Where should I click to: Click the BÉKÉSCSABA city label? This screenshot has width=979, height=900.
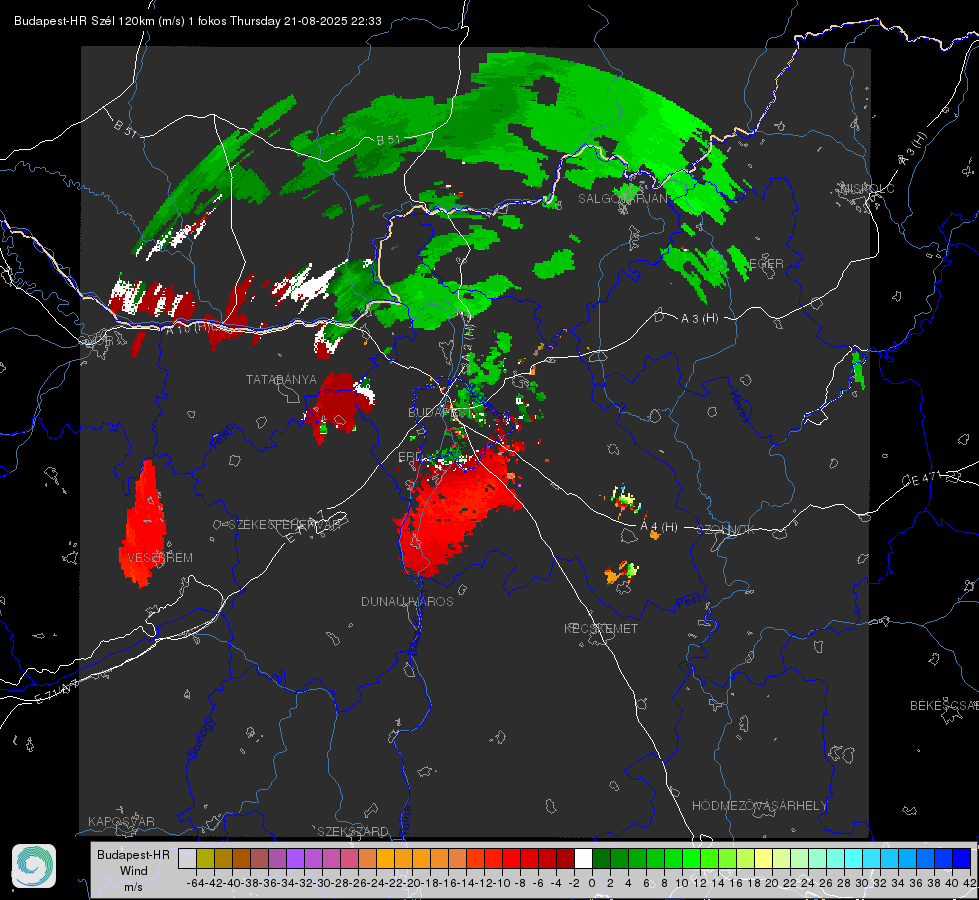[944, 706]
